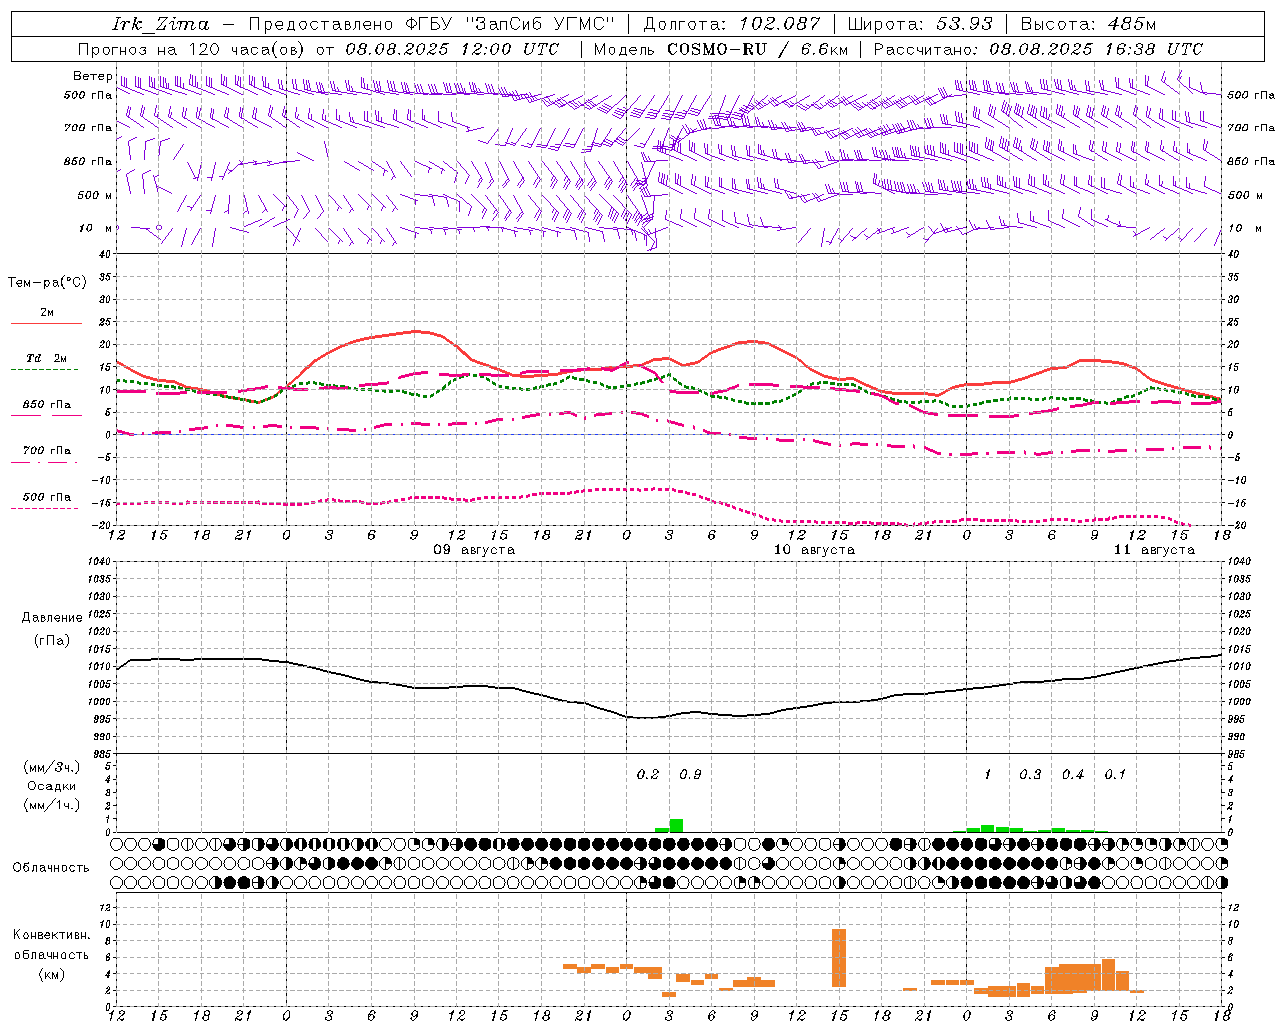Screen dimensions: 1280x1024
Task: Click 'Прогноз на 120 часа(ов)' forecast text
Action: pos(193,49)
